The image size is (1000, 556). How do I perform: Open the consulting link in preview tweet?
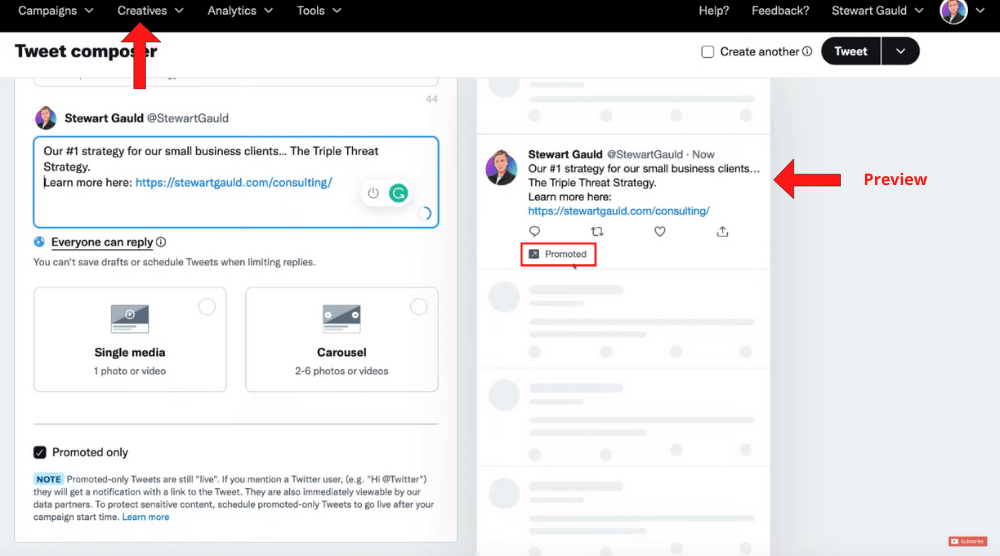619,211
